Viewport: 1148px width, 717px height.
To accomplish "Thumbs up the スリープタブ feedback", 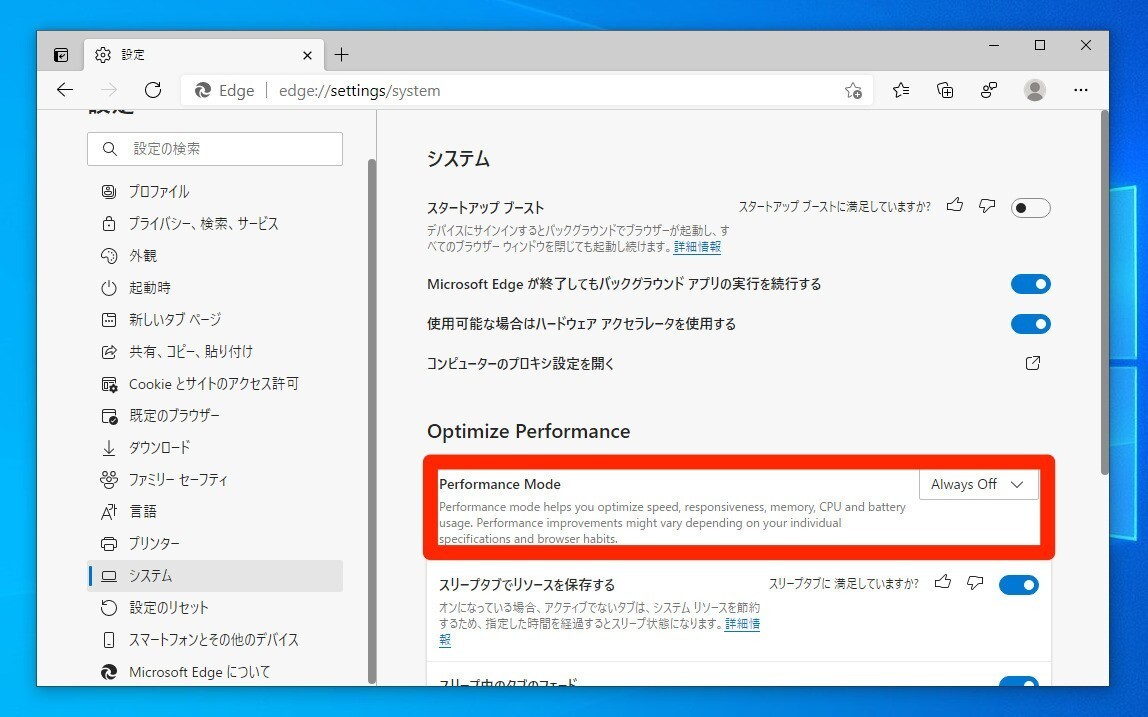I will 943,582.
